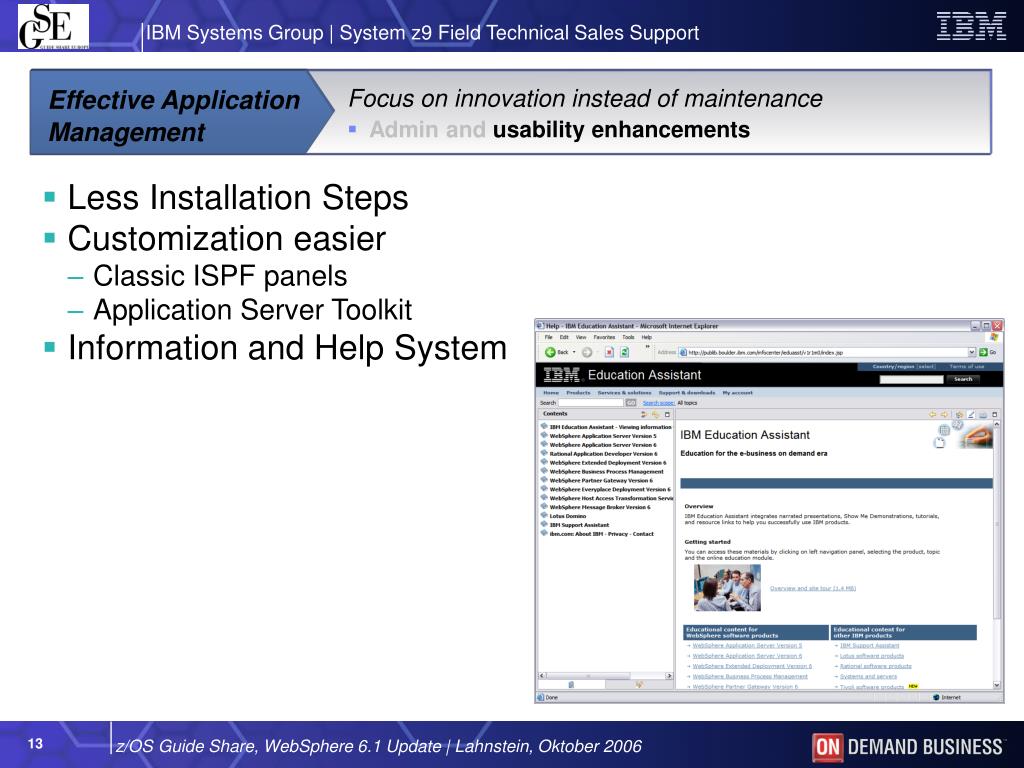Image resolution: width=1024 pixels, height=768 pixels.
Task: Click the Search Results tab icon at pane bottom
Action: click(639, 685)
